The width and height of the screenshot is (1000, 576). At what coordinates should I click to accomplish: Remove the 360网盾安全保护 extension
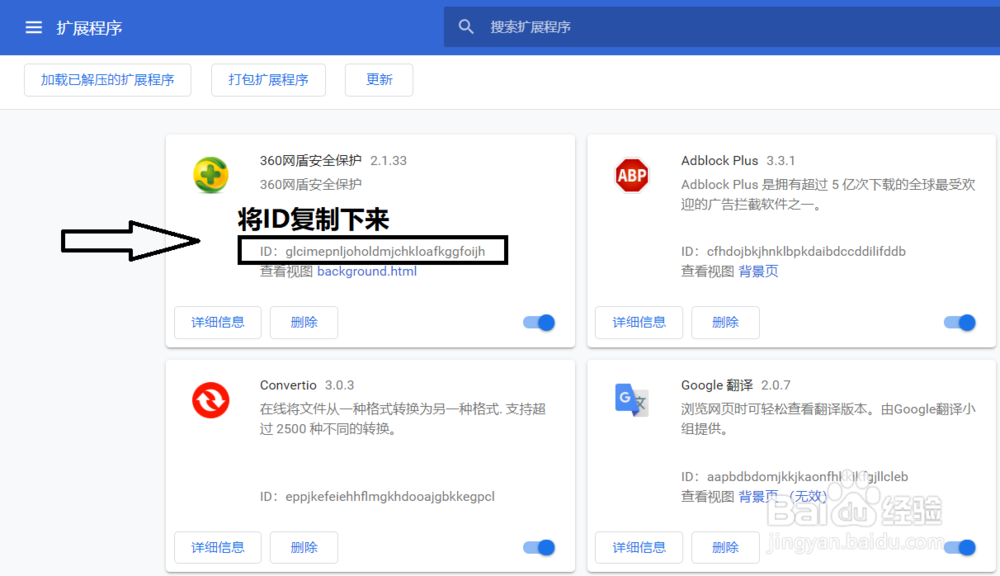pyautogui.click(x=304, y=322)
